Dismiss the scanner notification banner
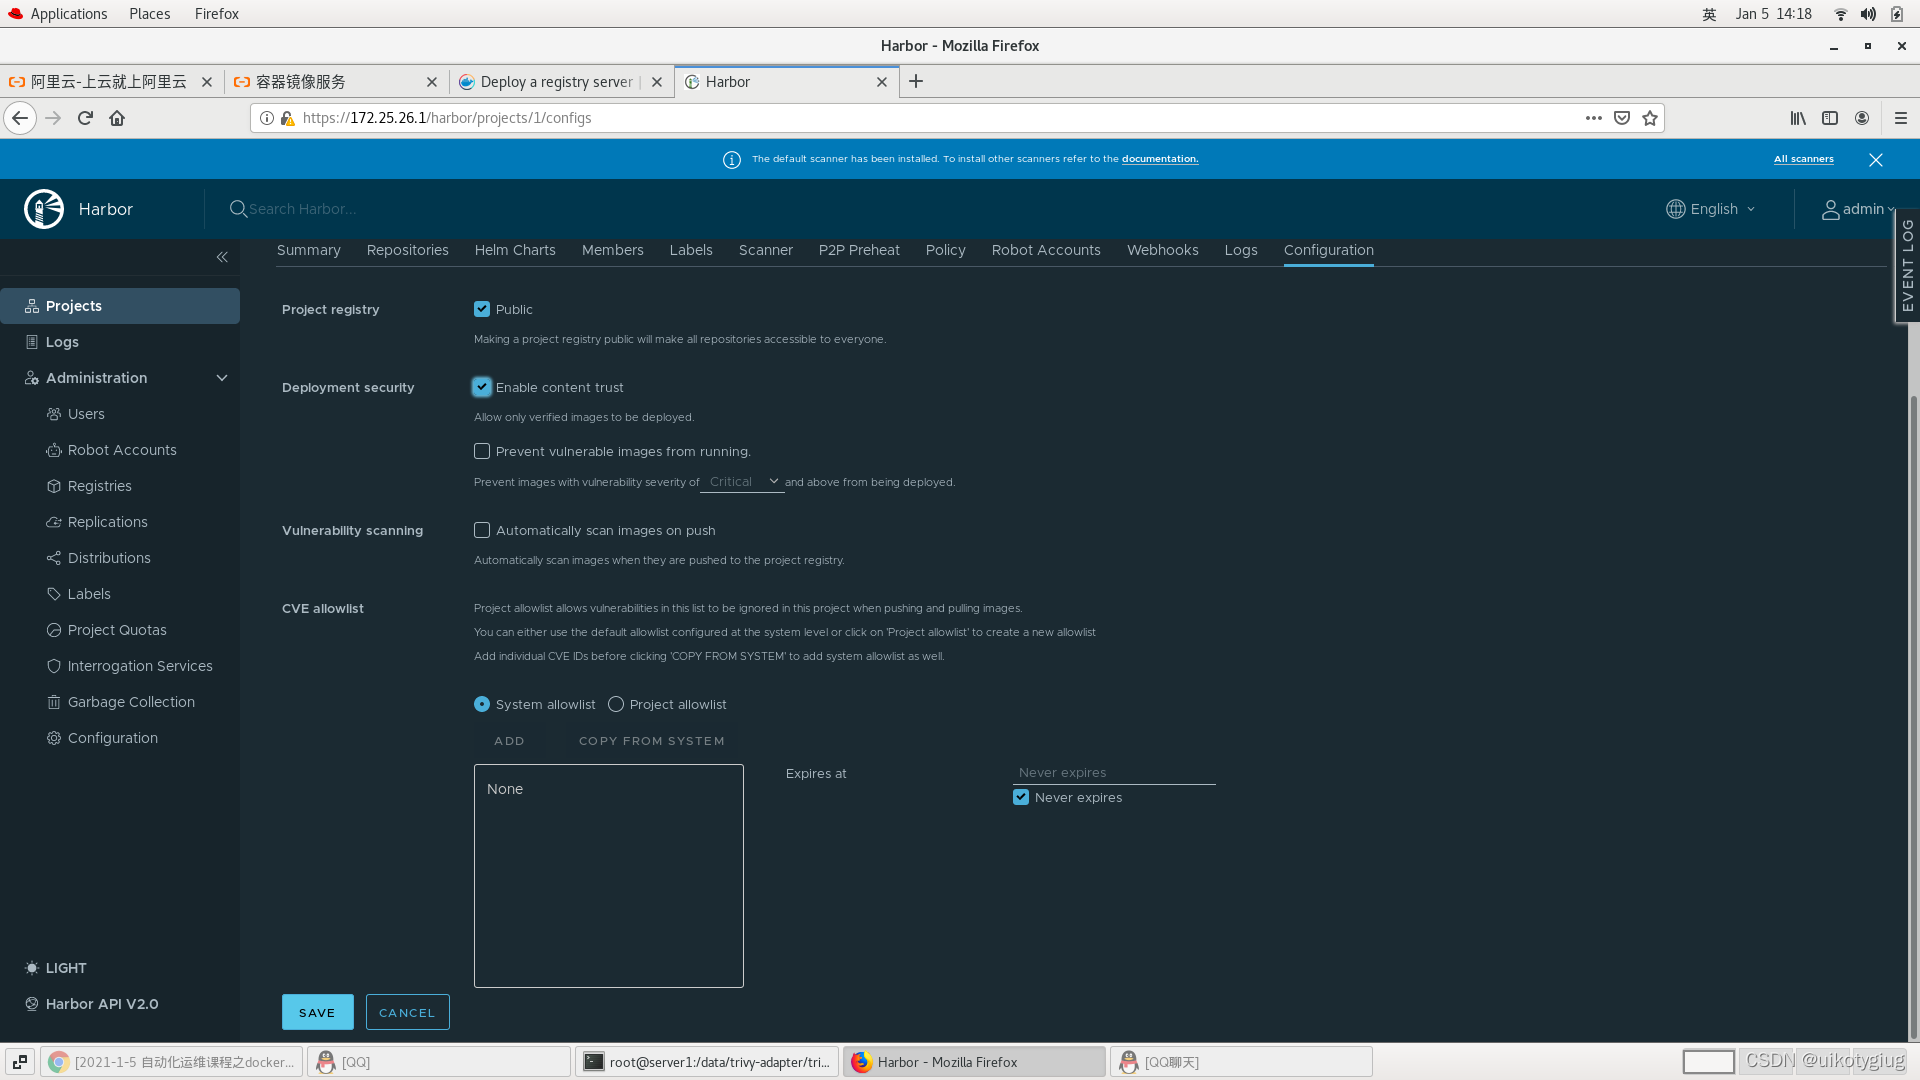1920x1080 pixels. [1876, 160]
